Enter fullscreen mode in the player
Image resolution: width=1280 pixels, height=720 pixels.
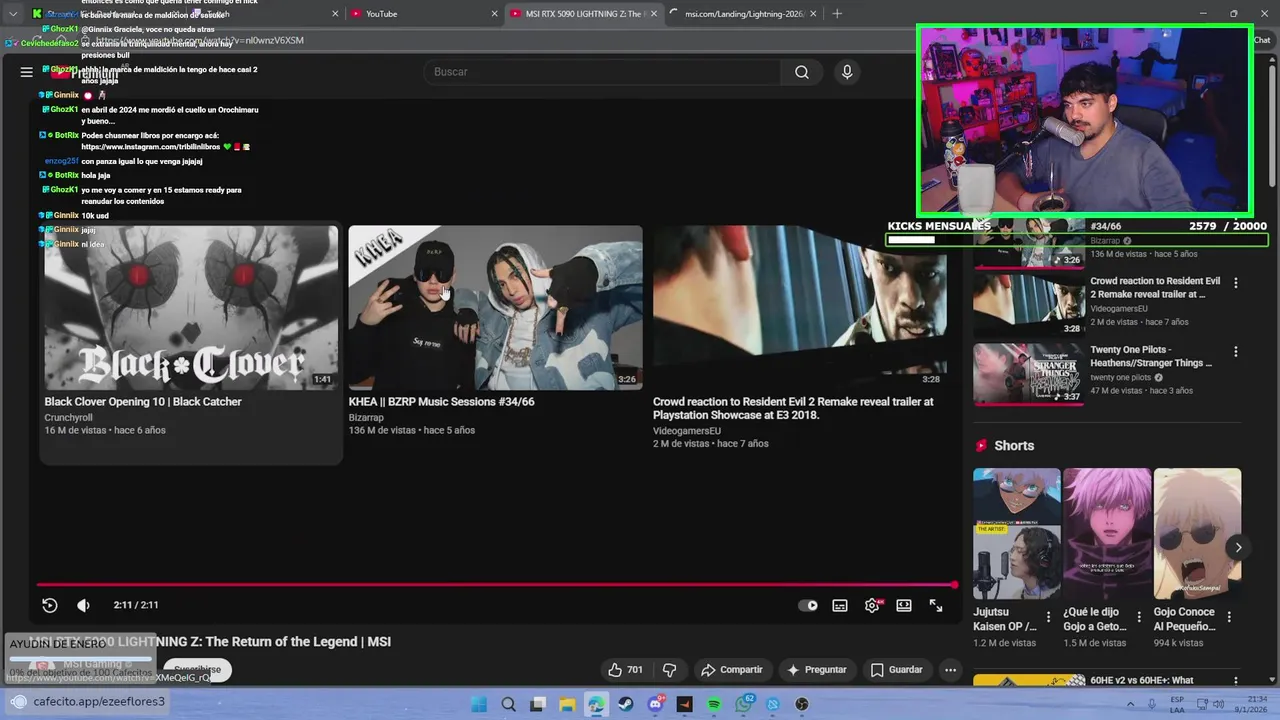pos(936,605)
